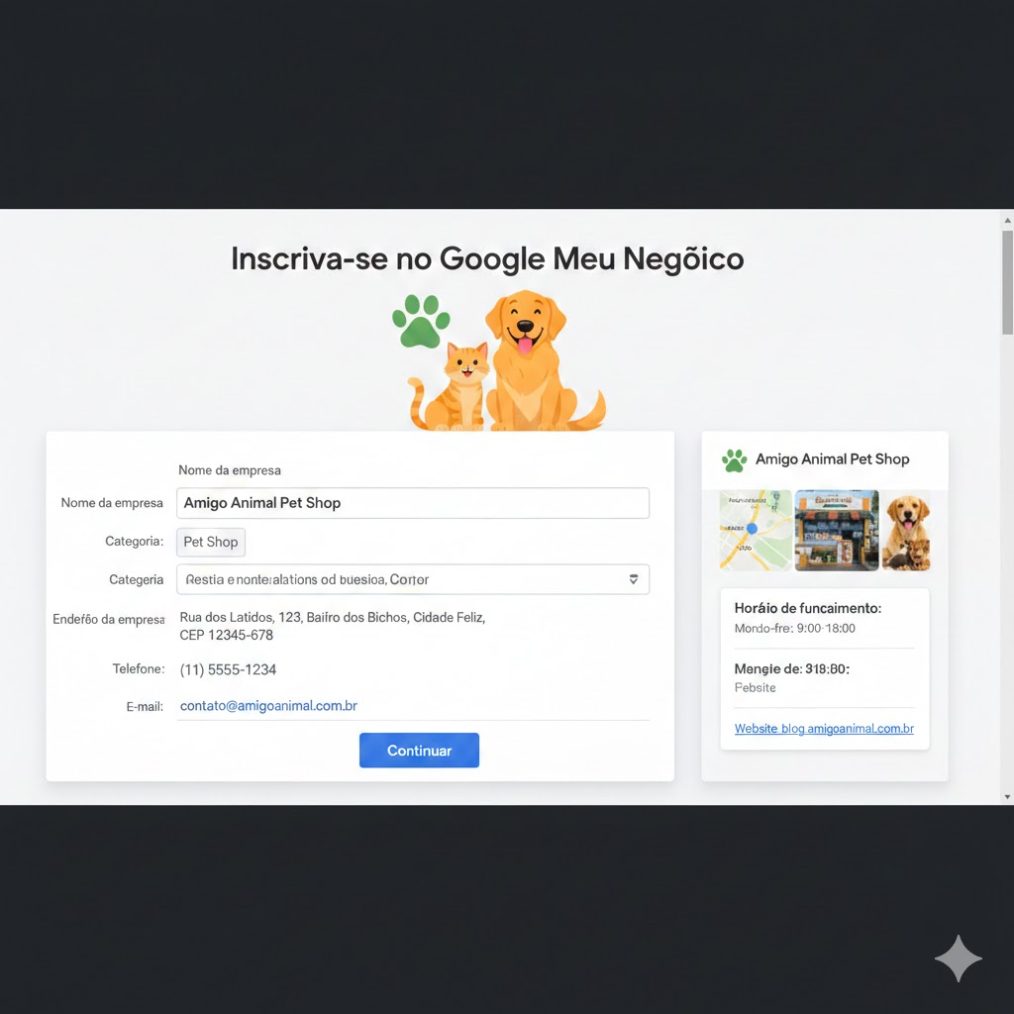
Task: Open the storefront photo thumbnail
Action: click(x=836, y=530)
